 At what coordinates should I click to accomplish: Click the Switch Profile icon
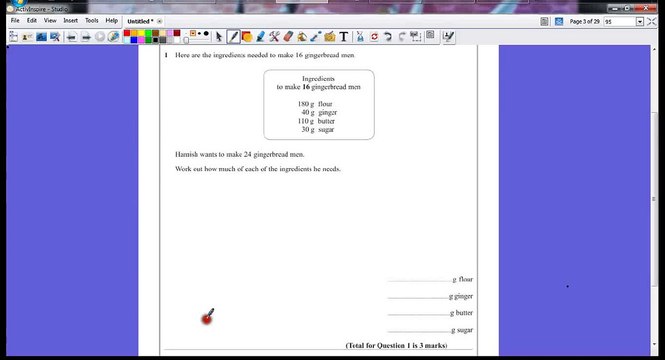coord(27,37)
